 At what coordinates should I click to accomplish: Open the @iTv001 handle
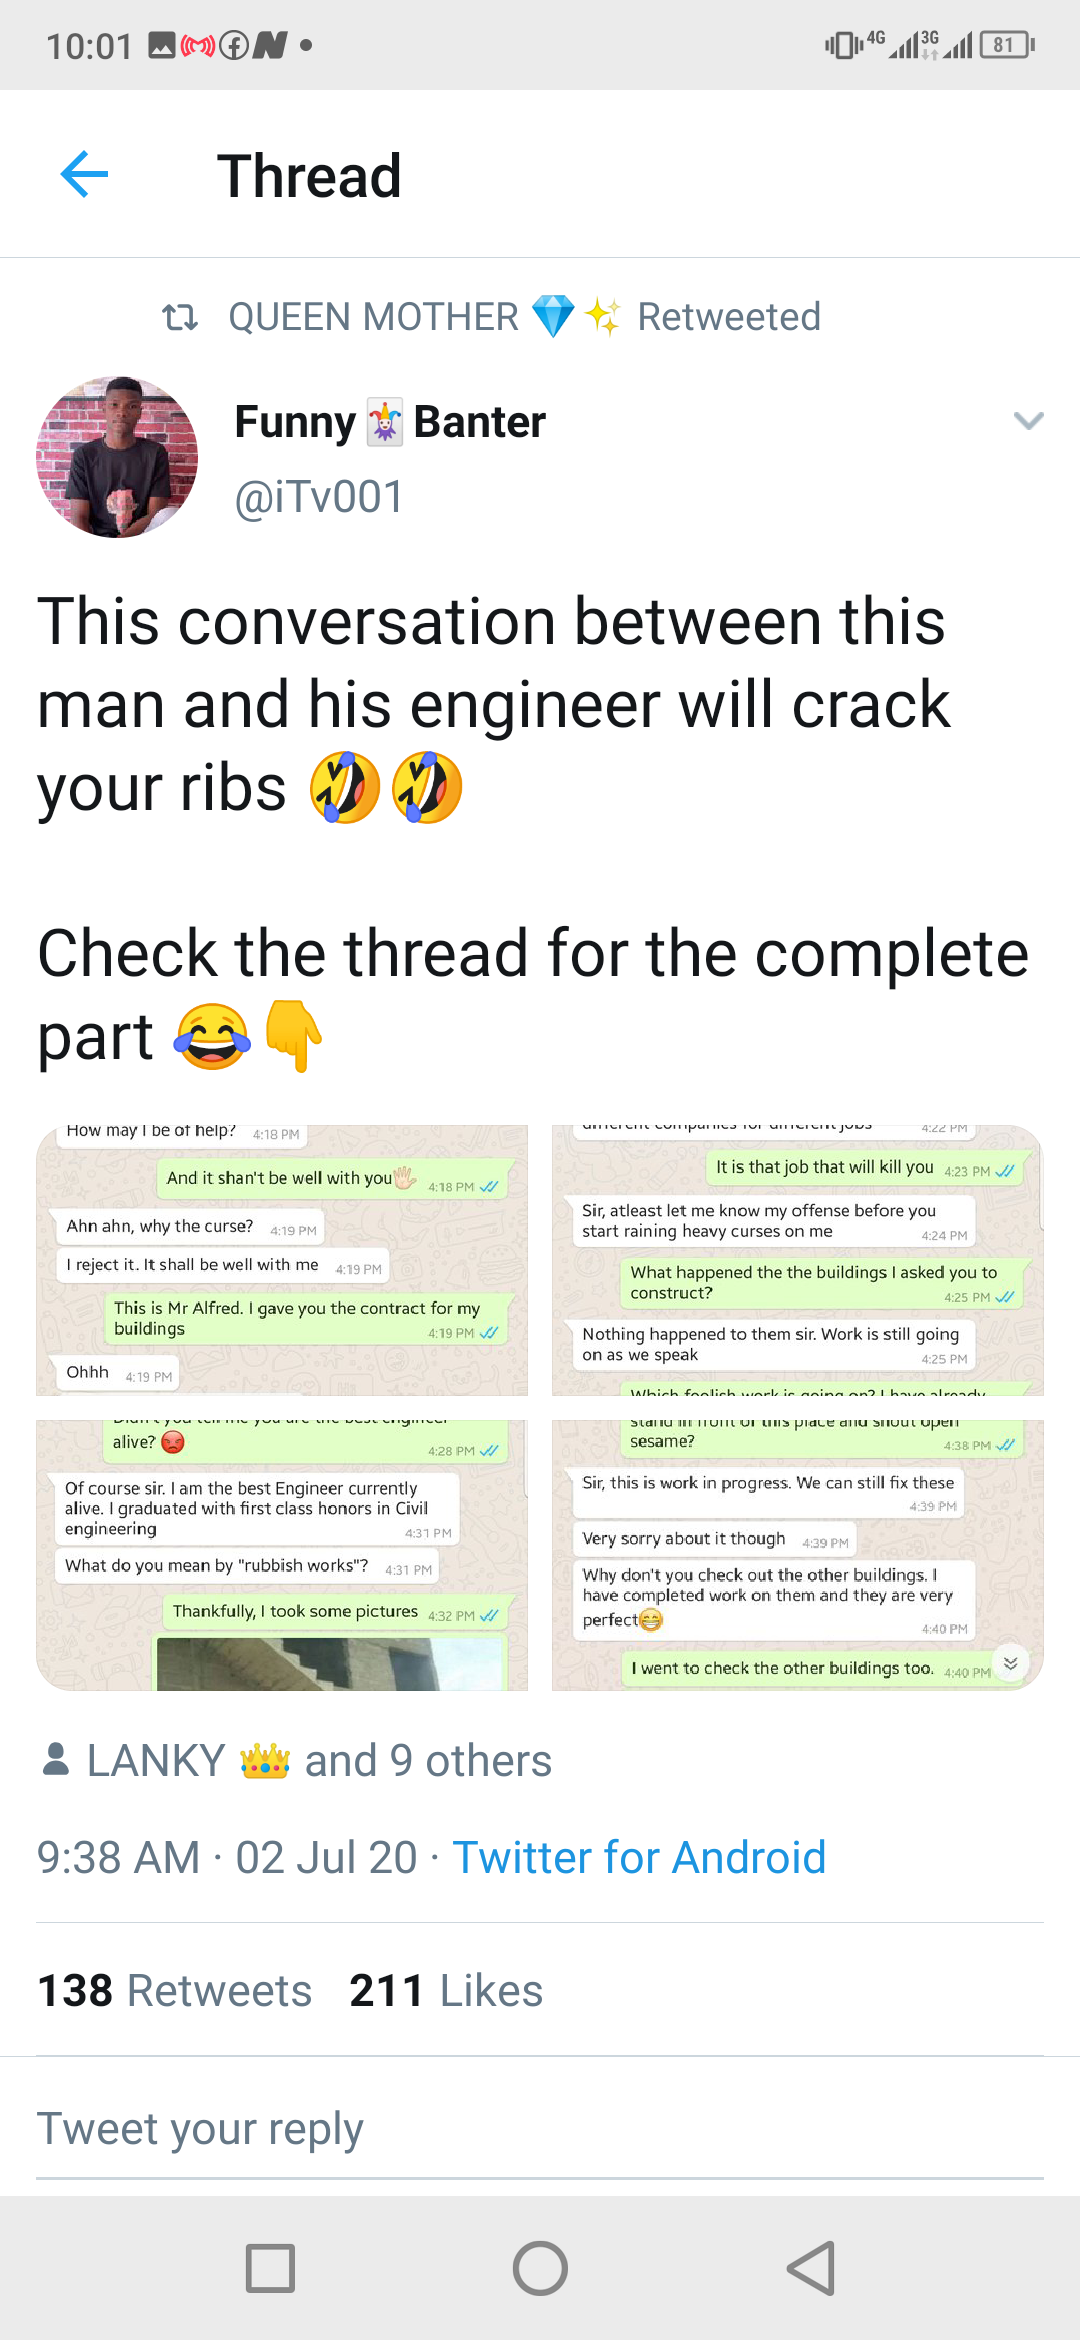click(x=319, y=497)
